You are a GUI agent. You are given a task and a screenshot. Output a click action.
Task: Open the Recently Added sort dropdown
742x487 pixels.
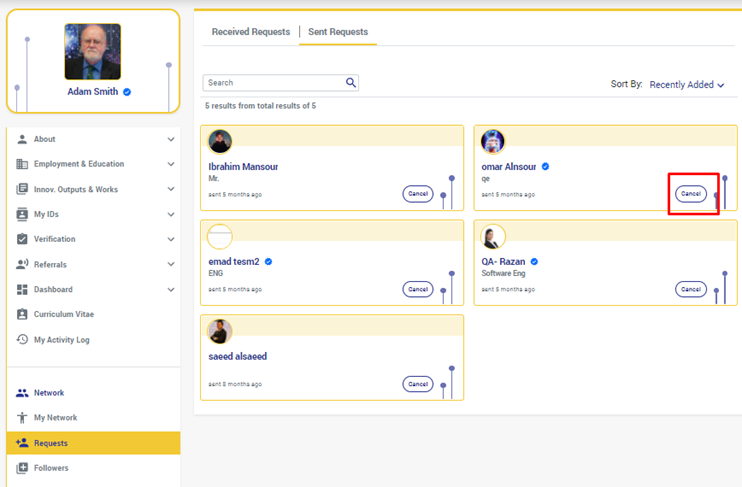(x=687, y=85)
